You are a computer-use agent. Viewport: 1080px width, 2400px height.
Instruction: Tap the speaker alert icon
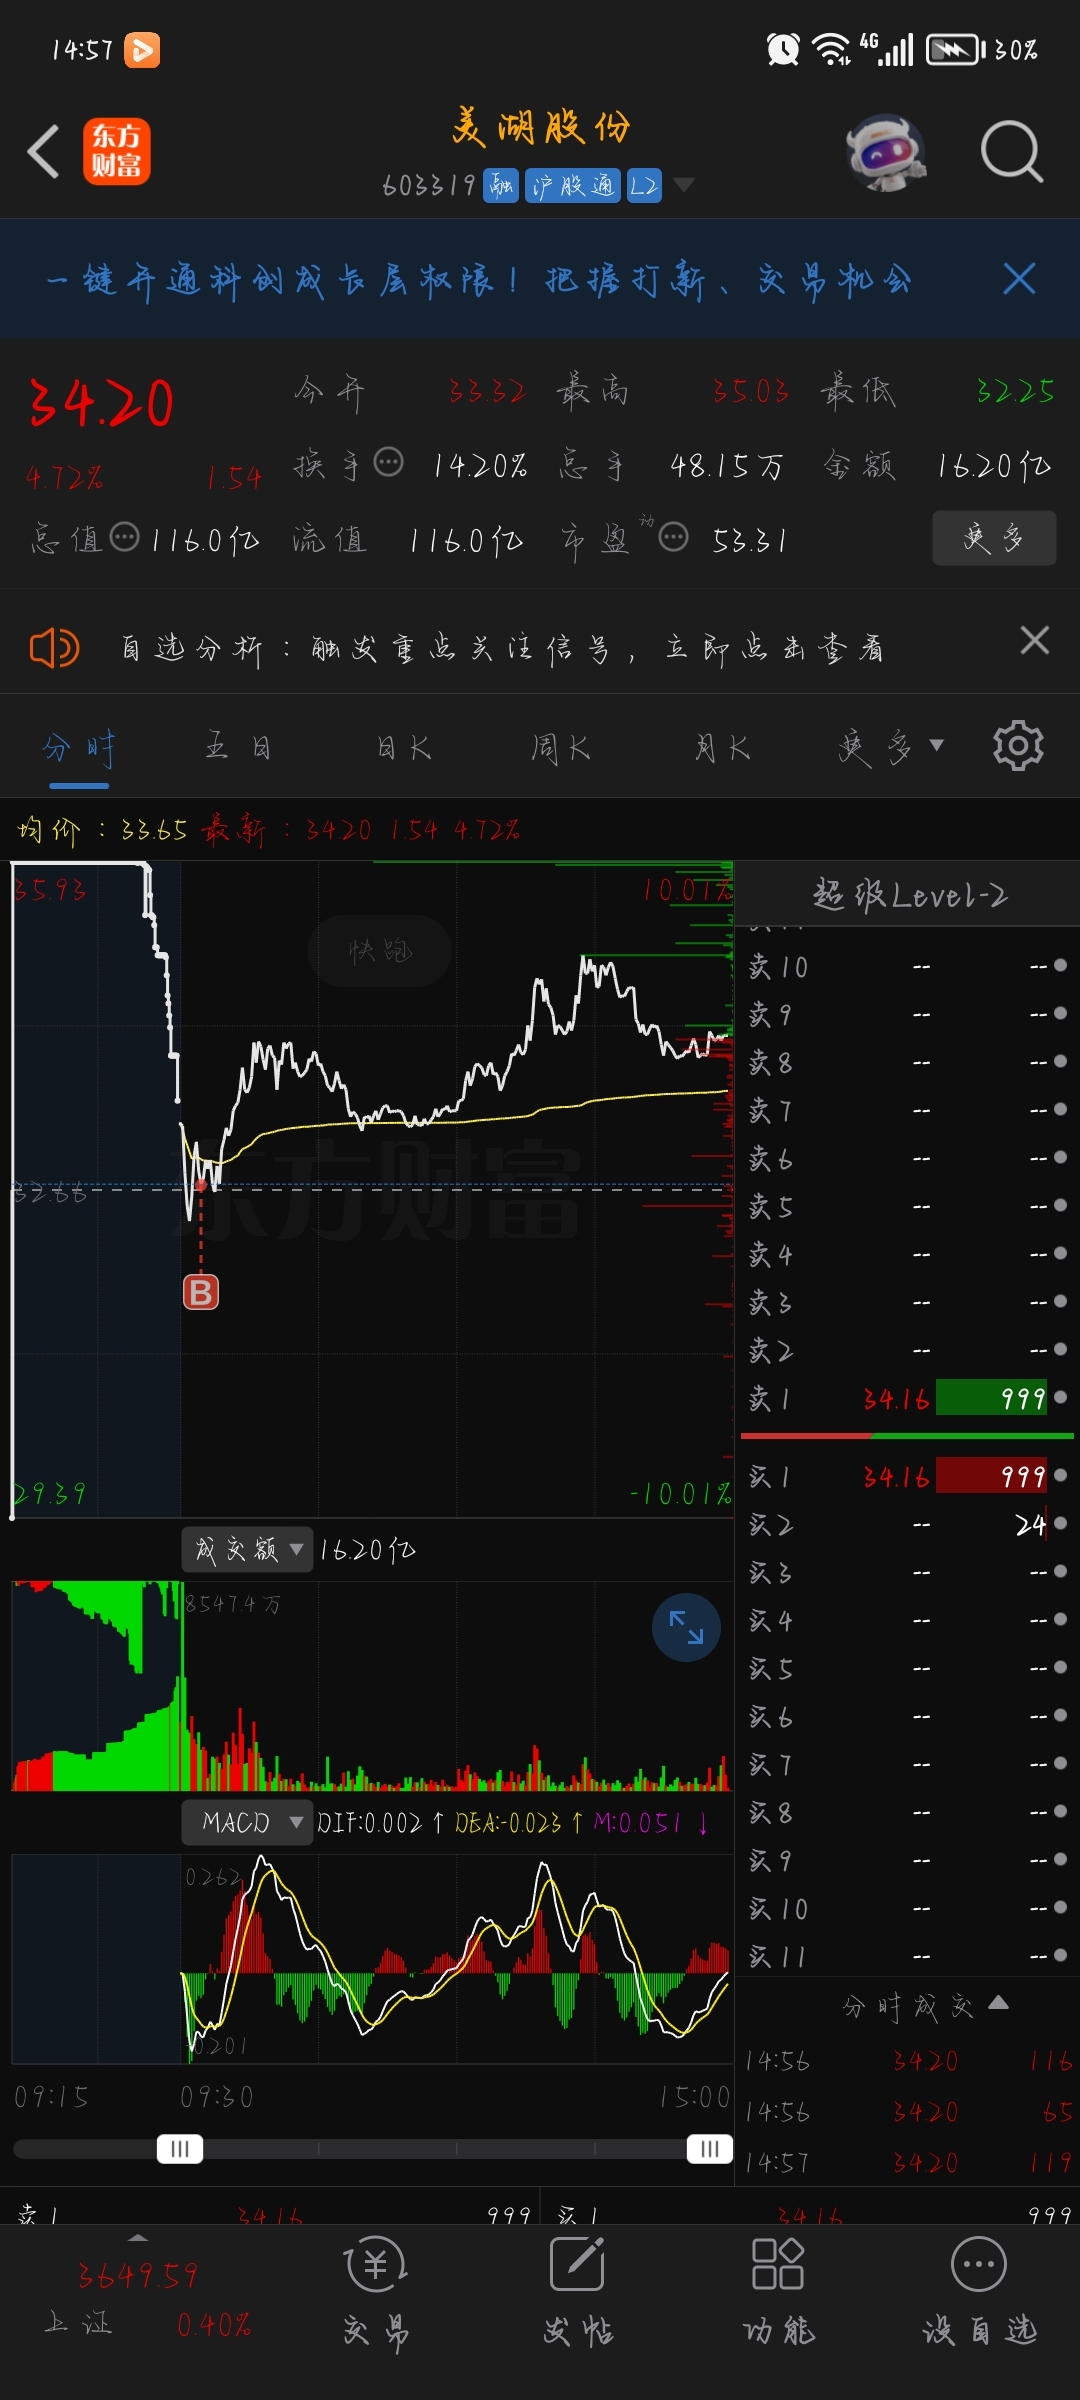[54, 648]
